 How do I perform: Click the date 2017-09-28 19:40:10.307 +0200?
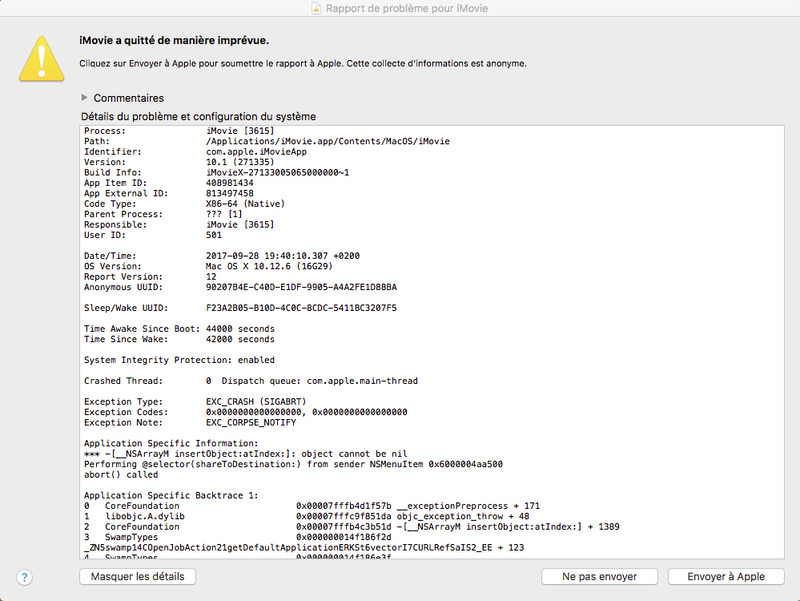coord(283,256)
